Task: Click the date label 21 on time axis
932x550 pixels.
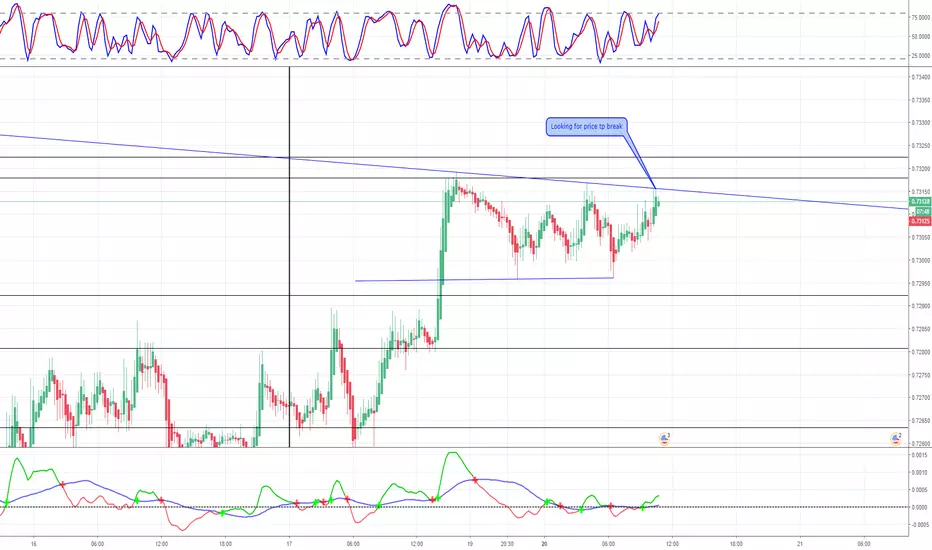Action: pos(800,543)
